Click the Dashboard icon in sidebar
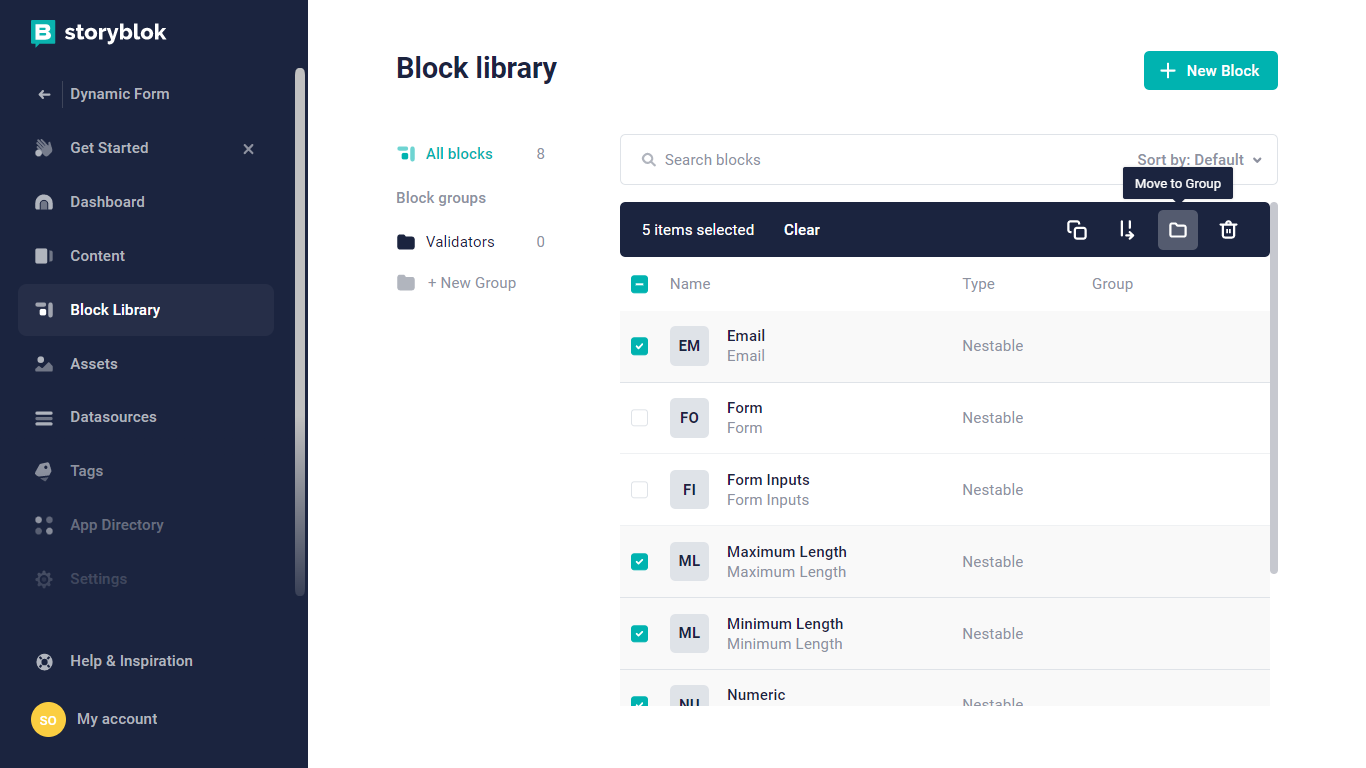This screenshot has height=768, width=1366. point(44,202)
